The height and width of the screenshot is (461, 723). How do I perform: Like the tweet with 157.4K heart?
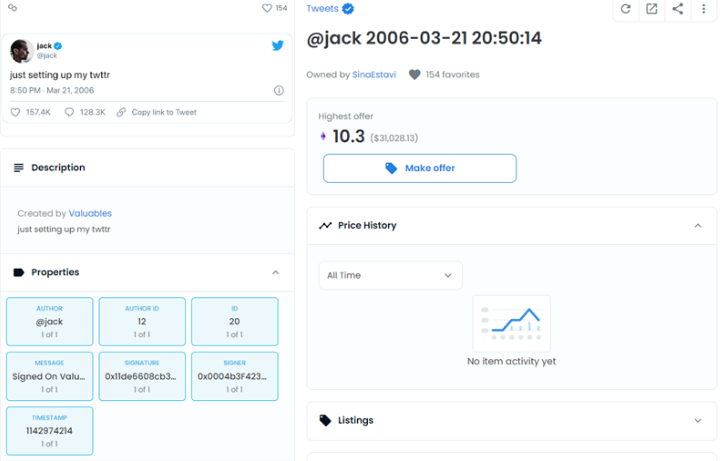[x=15, y=112]
